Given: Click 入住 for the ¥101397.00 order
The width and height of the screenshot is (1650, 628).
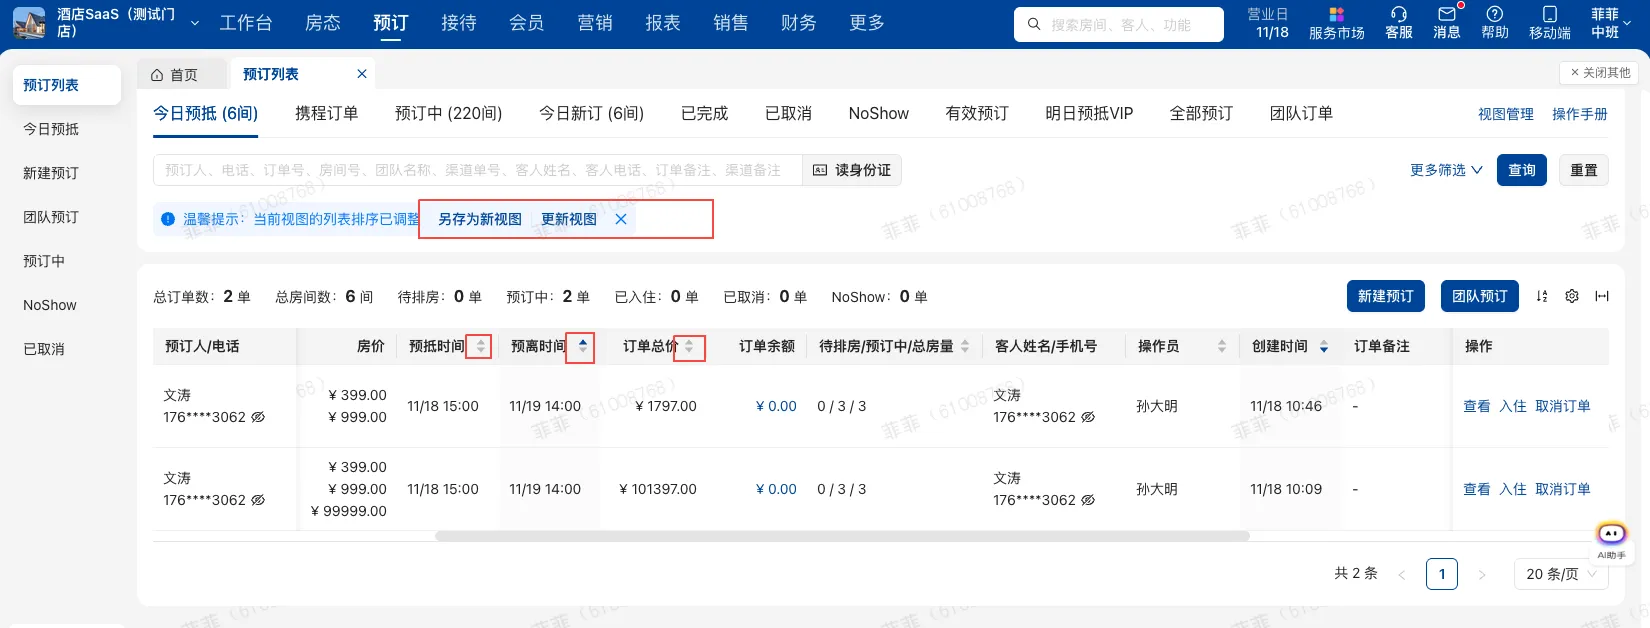Looking at the screenshot, I should [1513, 489].
